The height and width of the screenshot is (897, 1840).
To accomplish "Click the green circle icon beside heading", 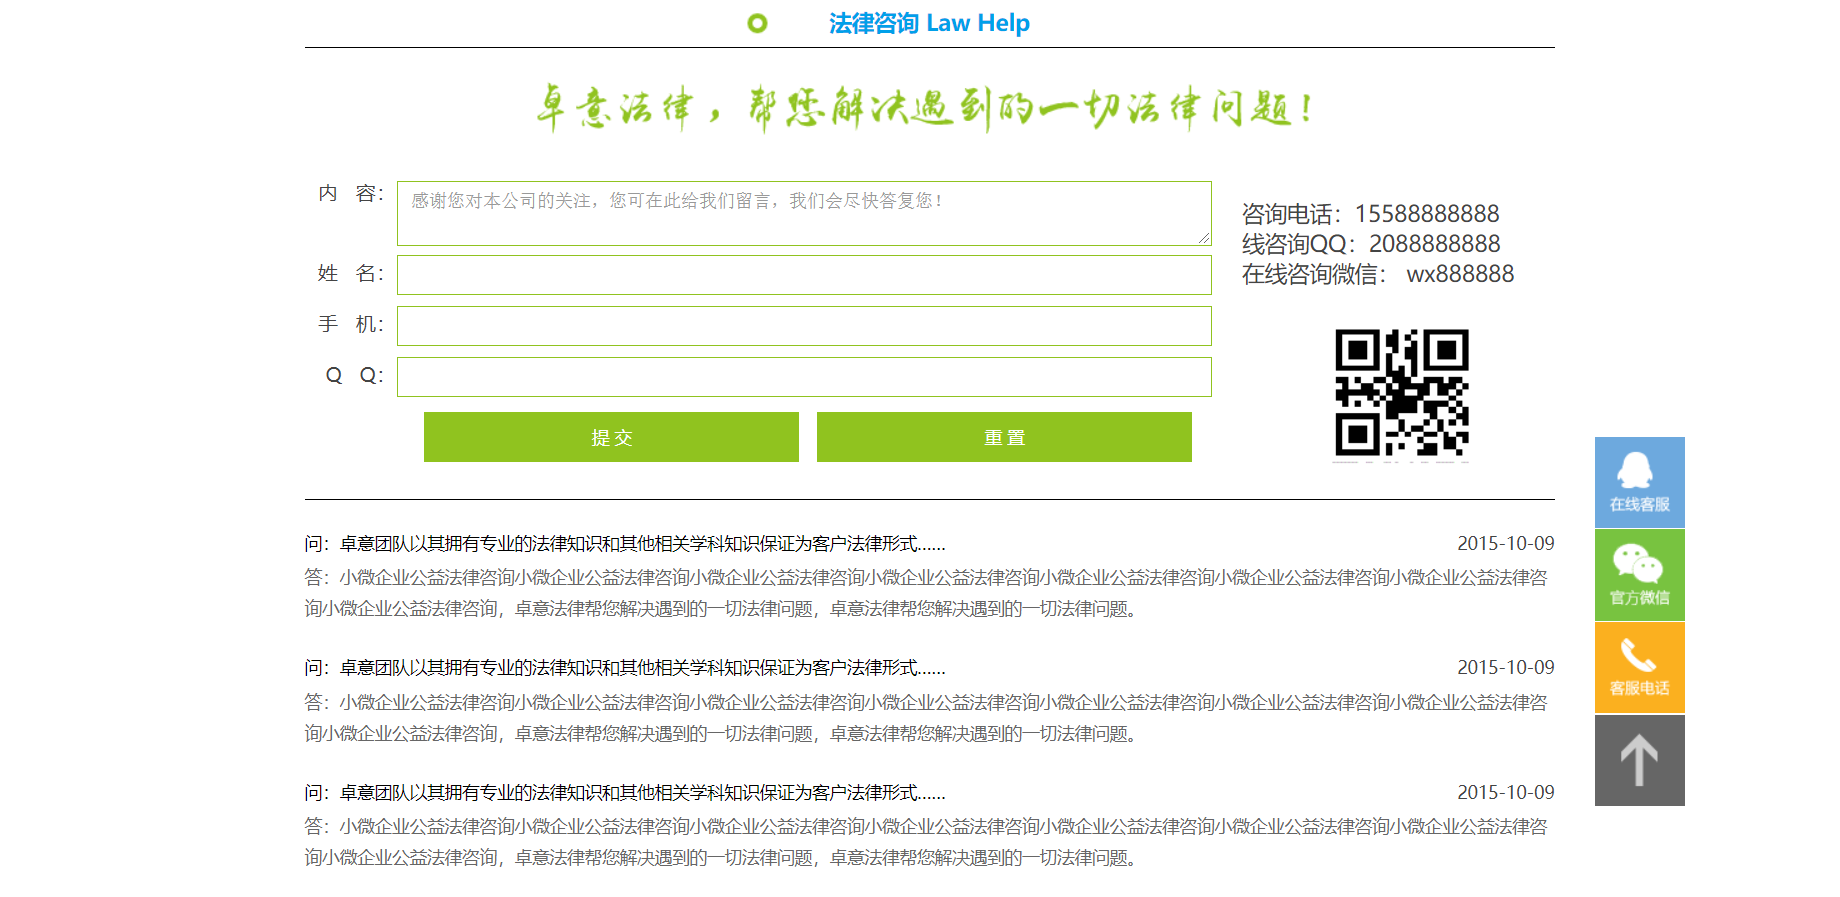I will tap(757, 23).
